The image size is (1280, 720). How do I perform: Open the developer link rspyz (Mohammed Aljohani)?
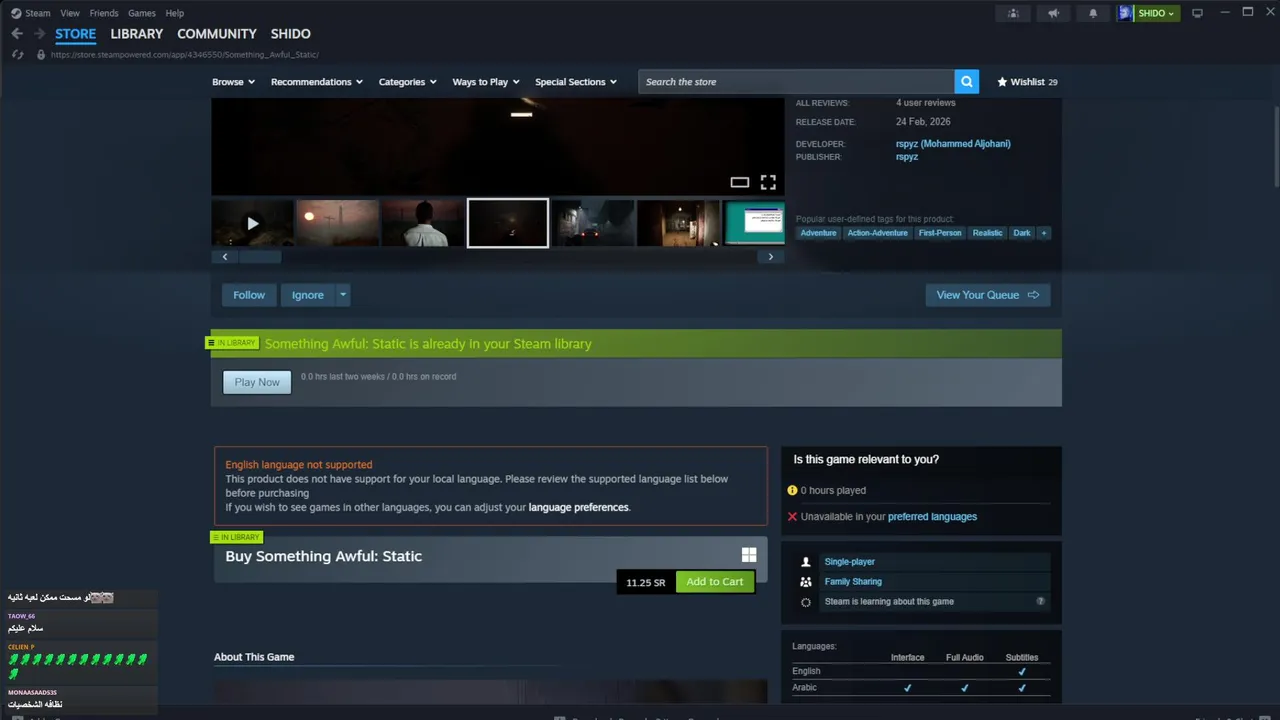953,144
